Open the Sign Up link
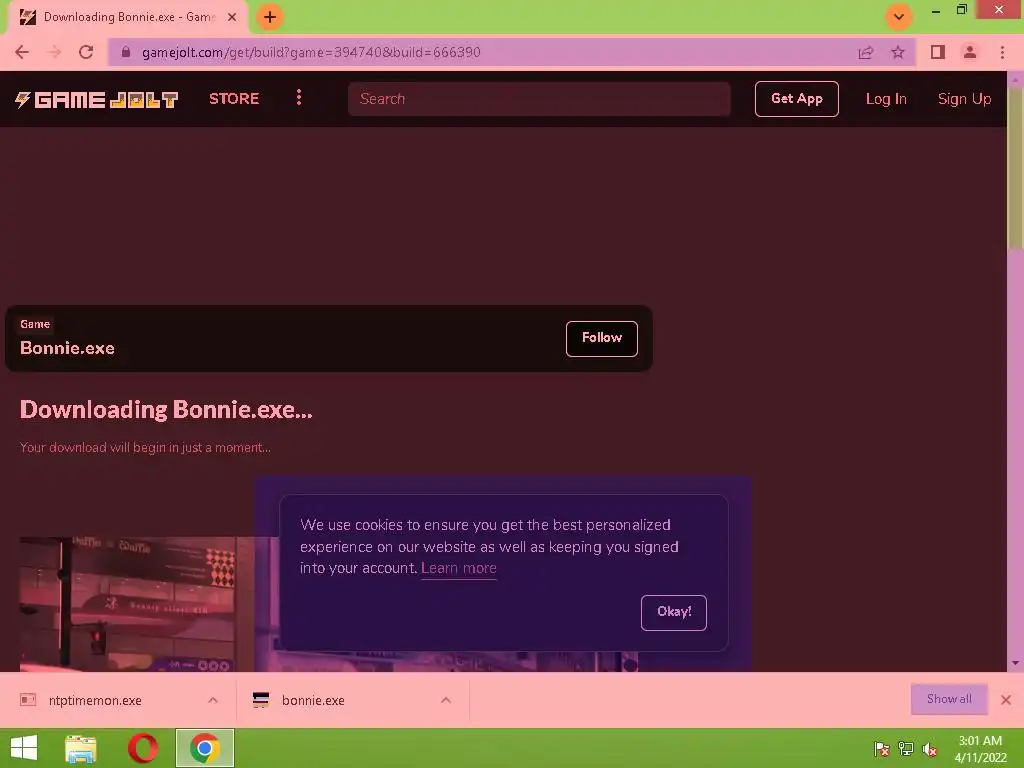This screenshot has width=1024, height=768. point(965,99)
